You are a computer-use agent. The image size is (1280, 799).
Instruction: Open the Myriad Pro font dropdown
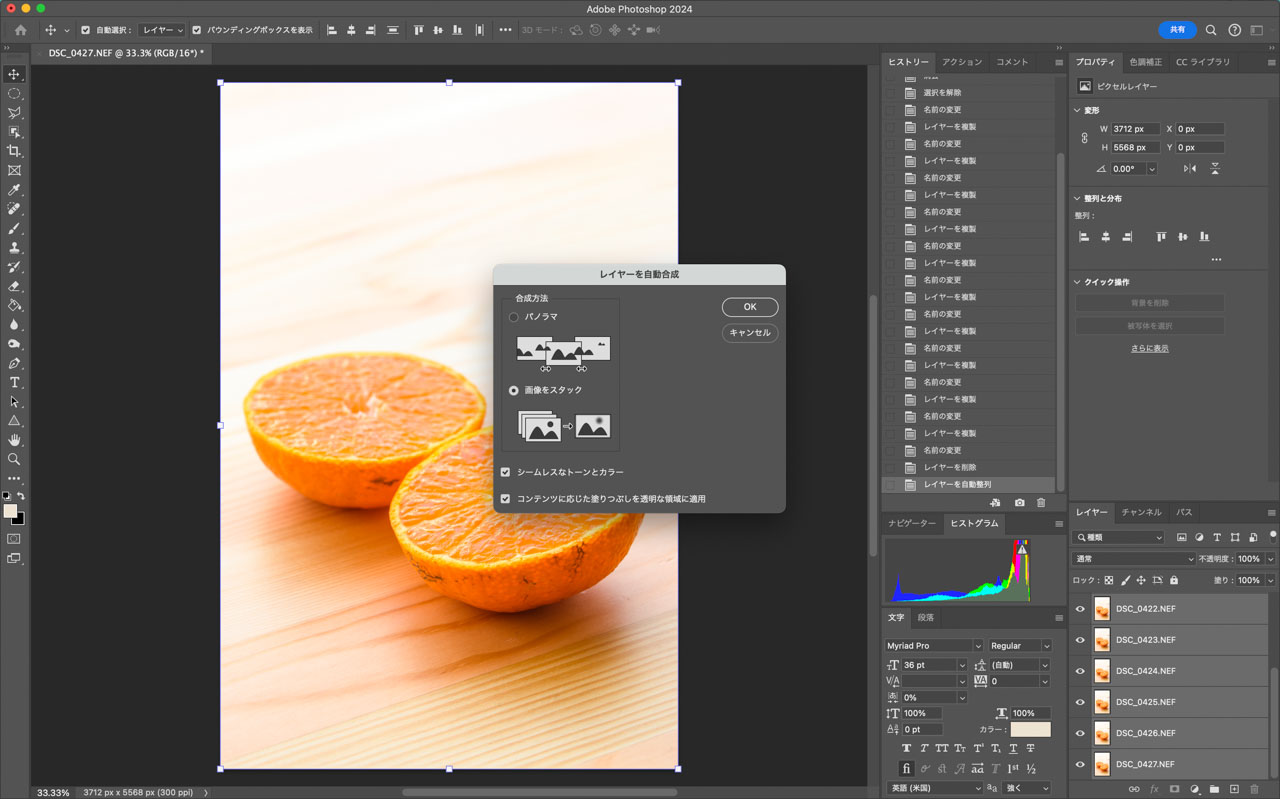click(x=933, y=646)
